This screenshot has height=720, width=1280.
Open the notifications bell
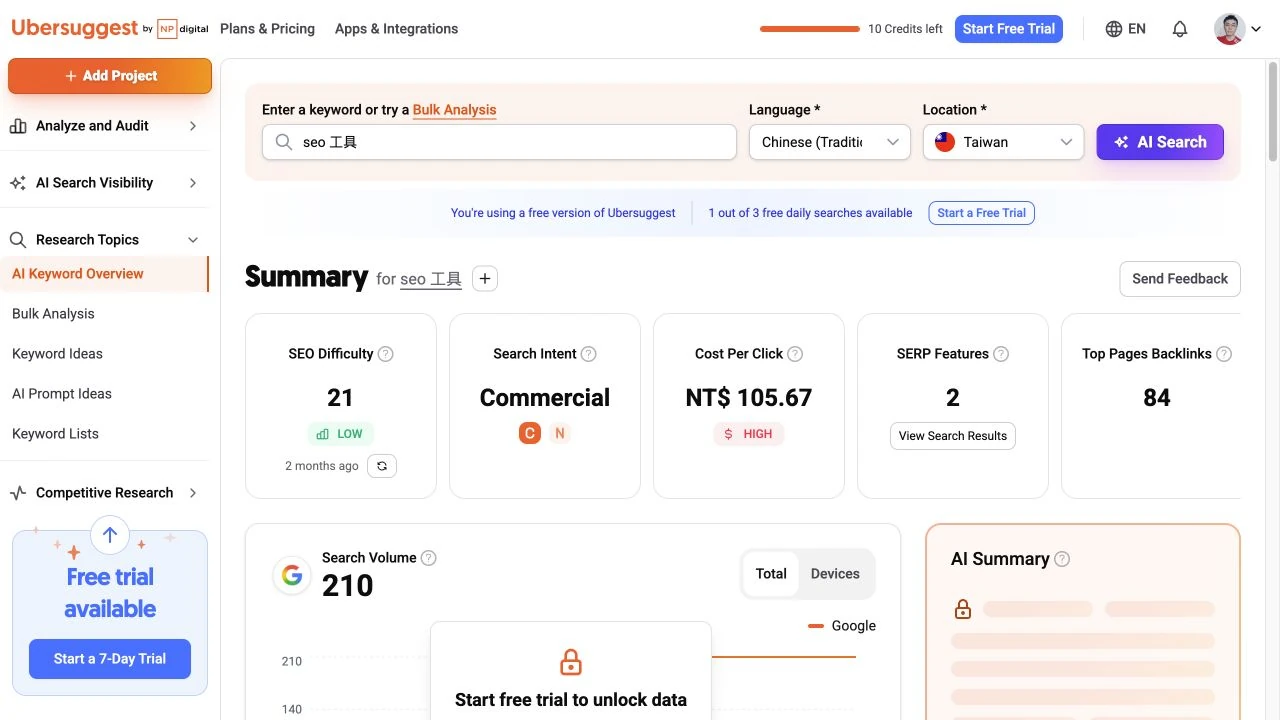[1180, 29]
